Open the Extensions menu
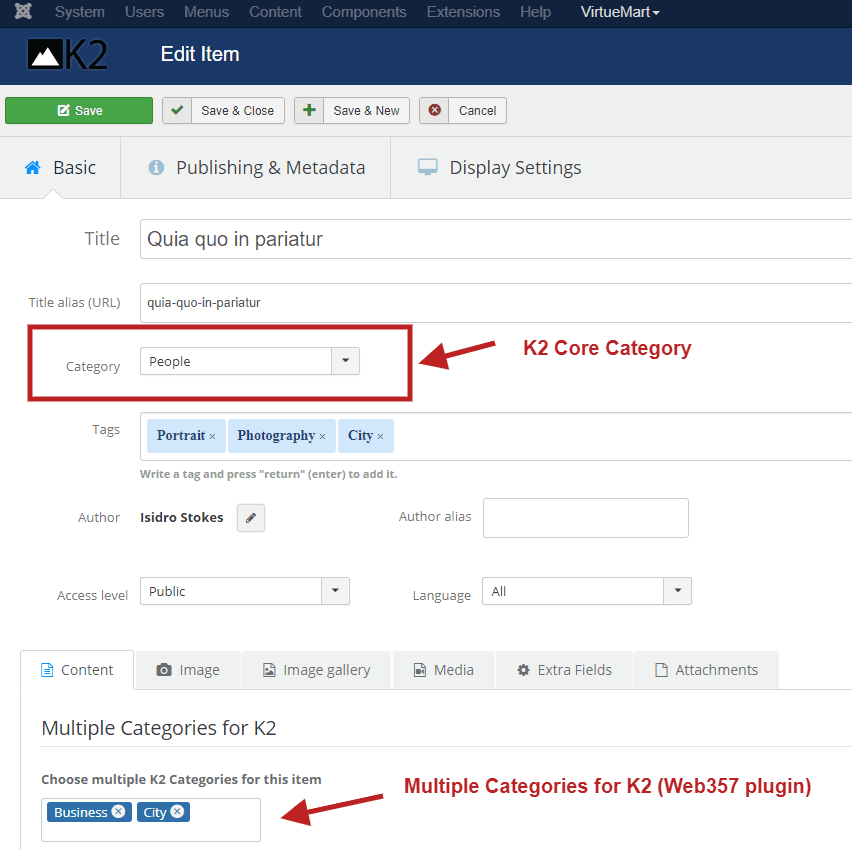Image resolution: width=852 pixels, height=850 pixels. pyautogui.click(x=463, y=11)
